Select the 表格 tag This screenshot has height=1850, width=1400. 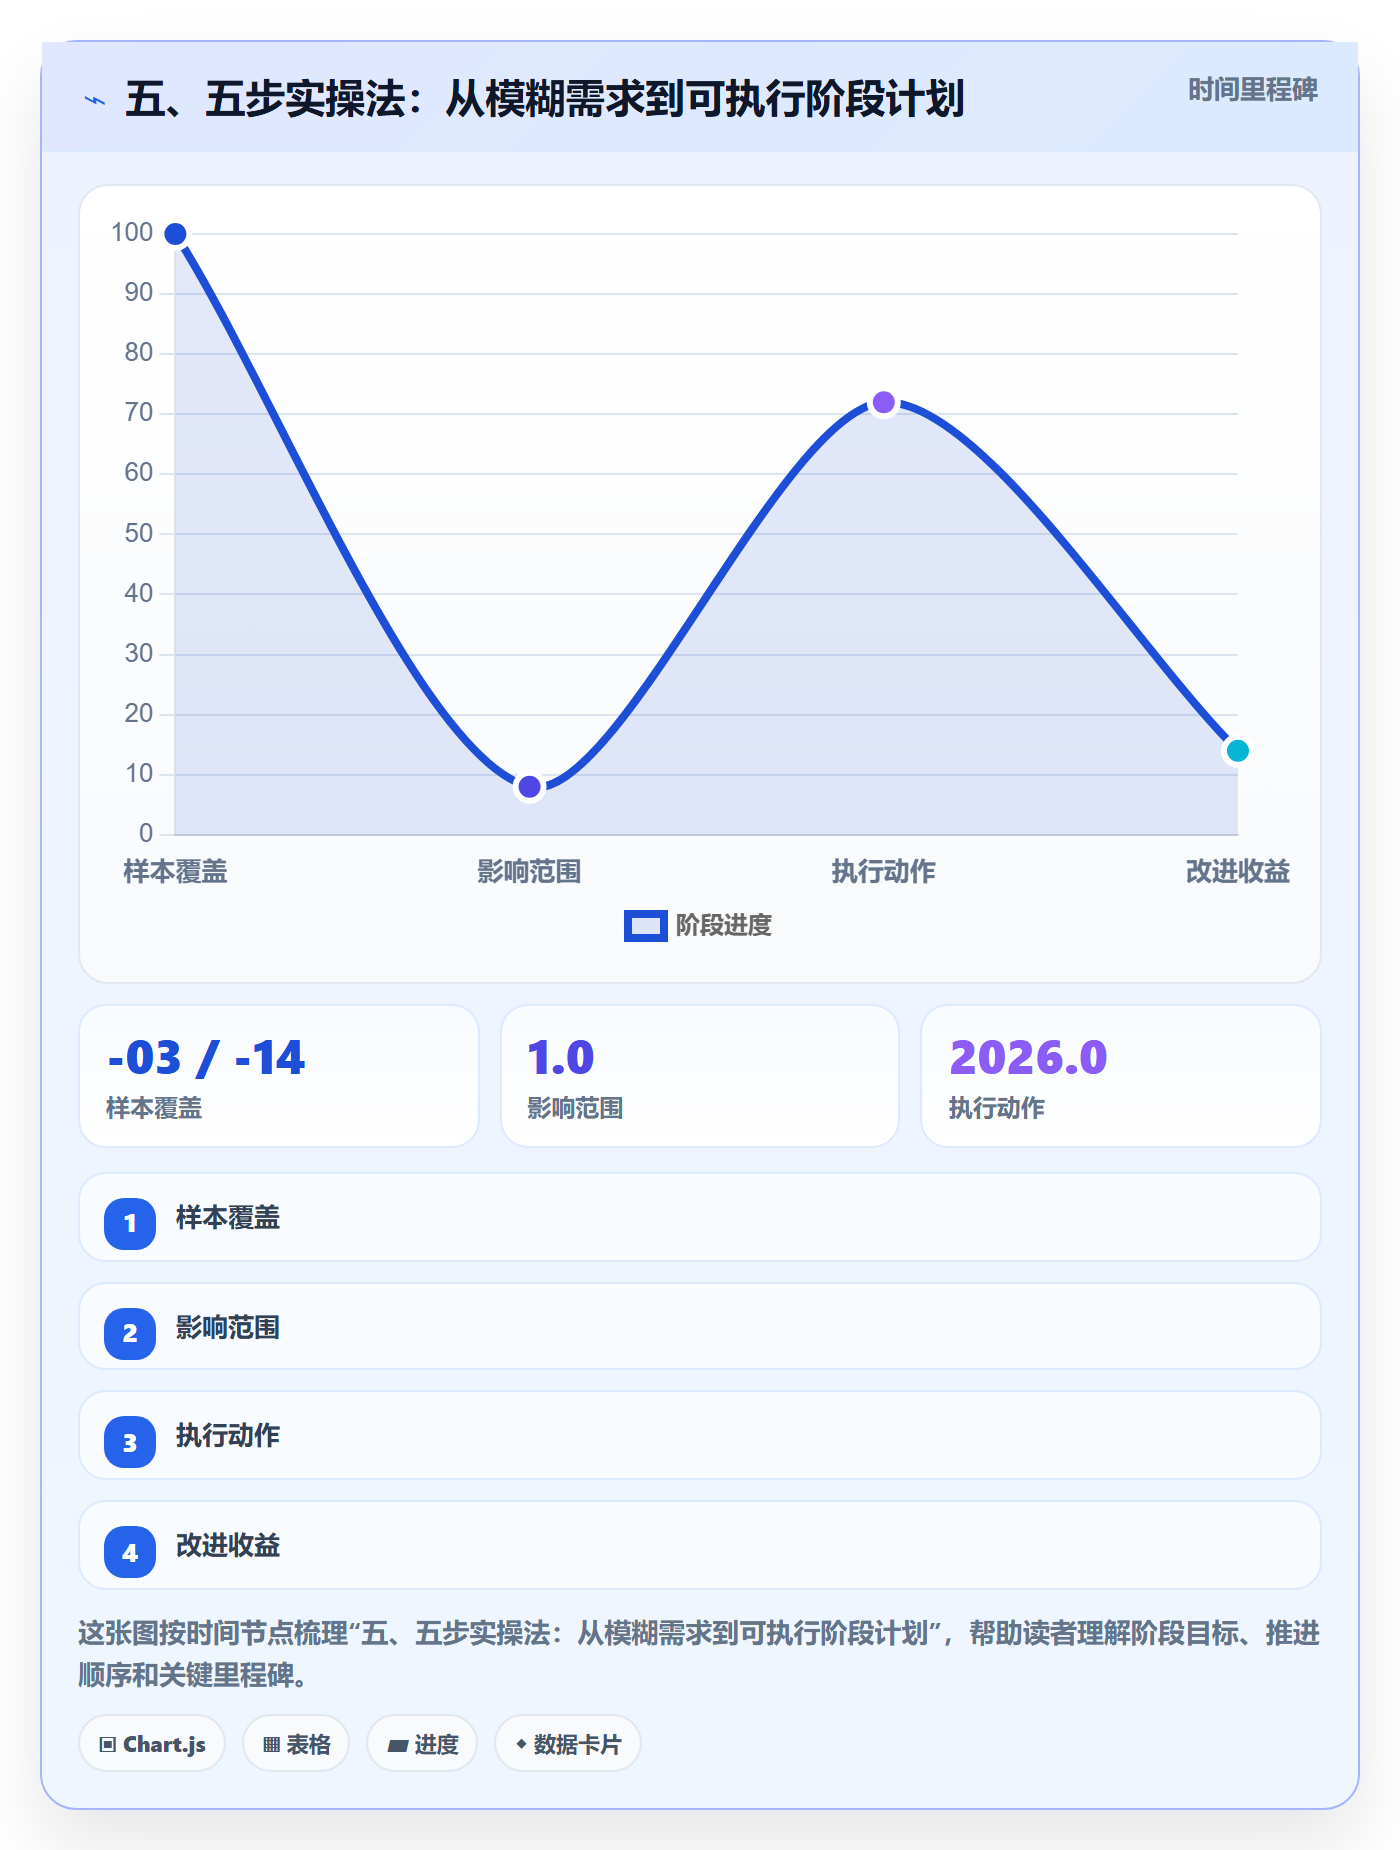296,1744
